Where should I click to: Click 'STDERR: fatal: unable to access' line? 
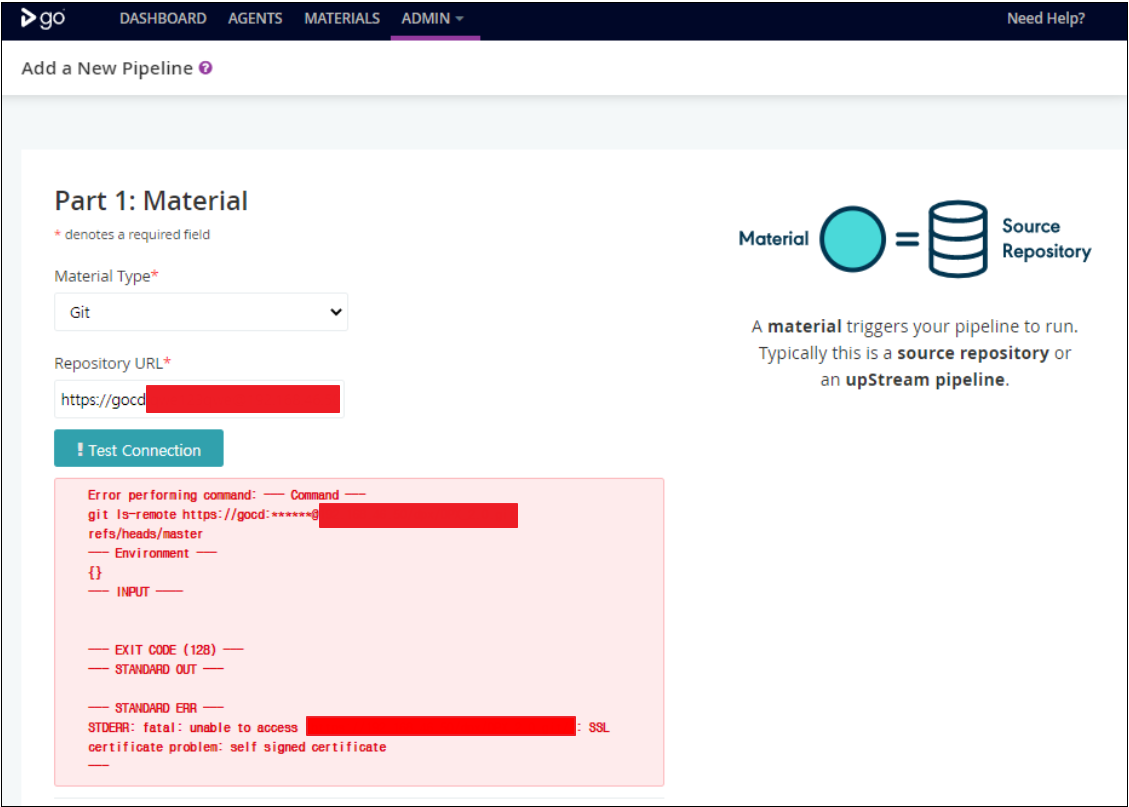tap(348, 728)
